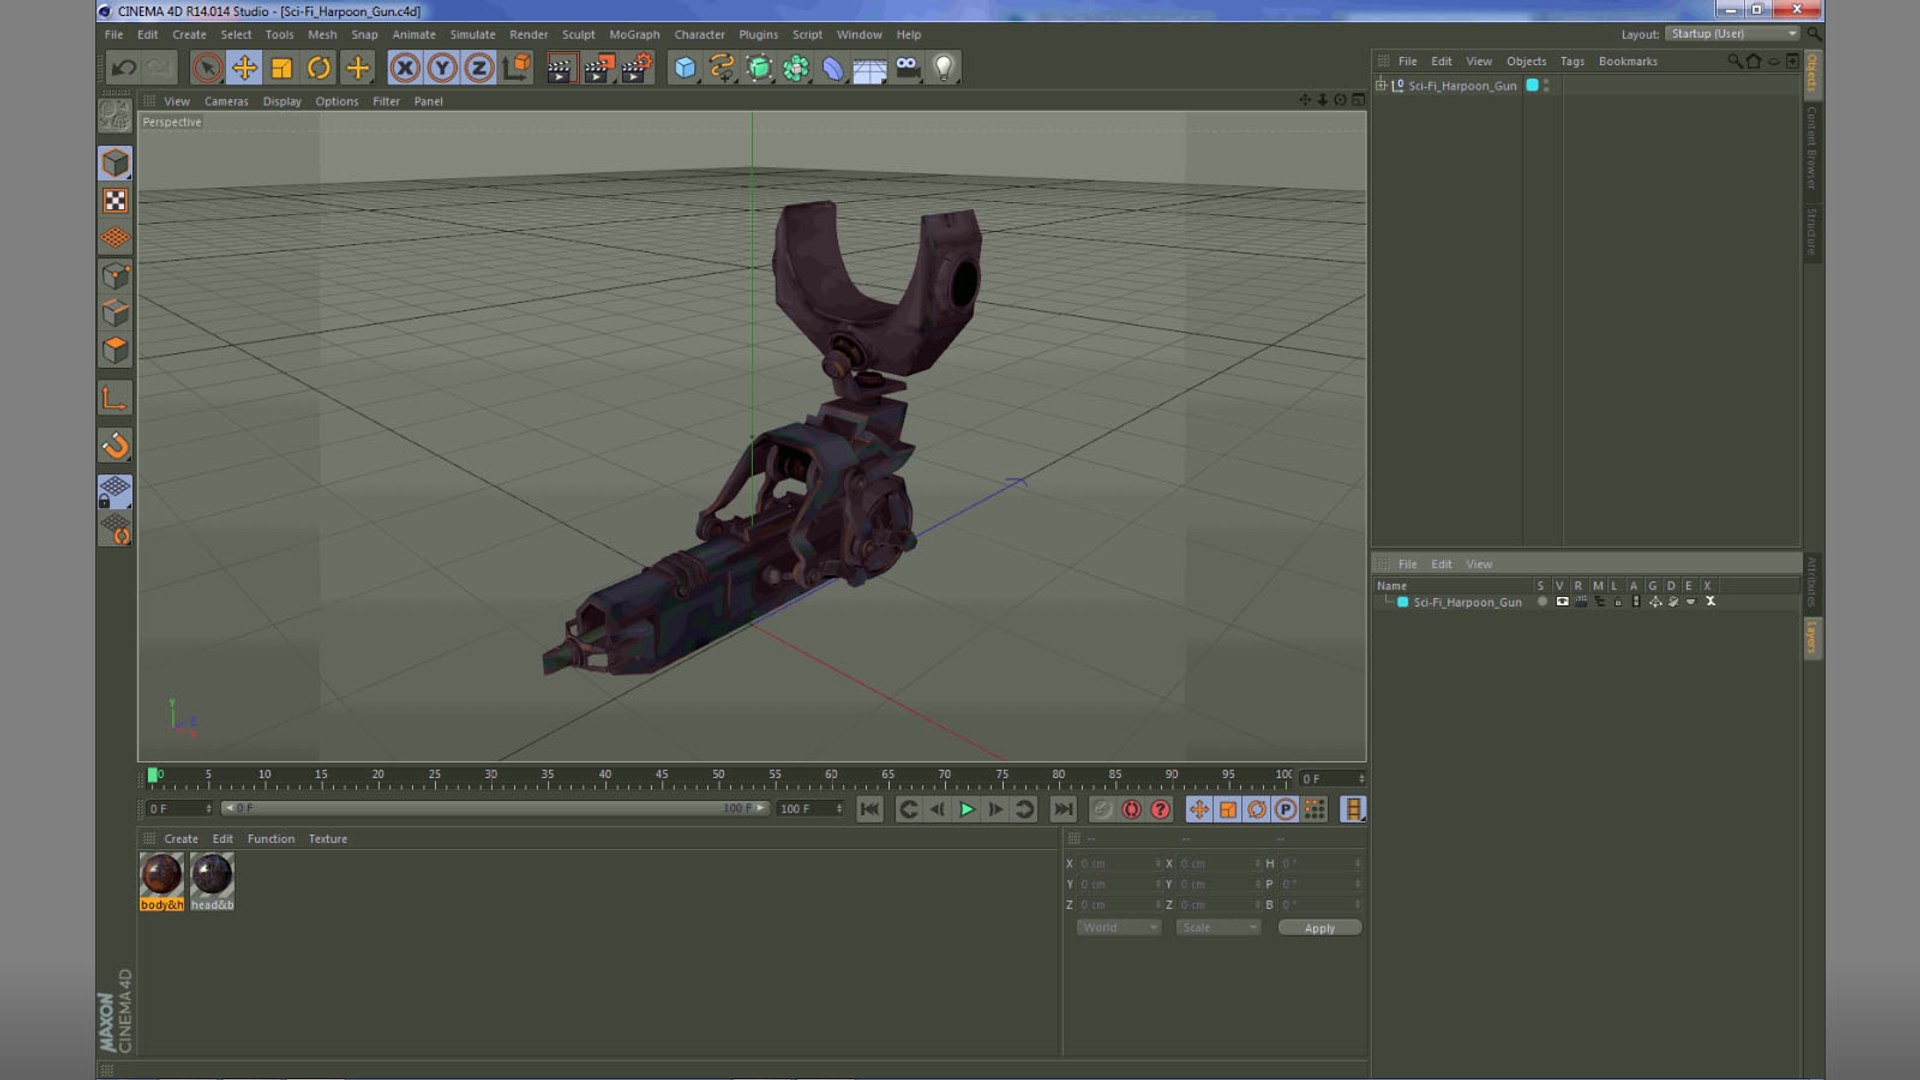1920x1080 pixels.
Task: Toggle position keyframe recording icon
Action: 1199,809
